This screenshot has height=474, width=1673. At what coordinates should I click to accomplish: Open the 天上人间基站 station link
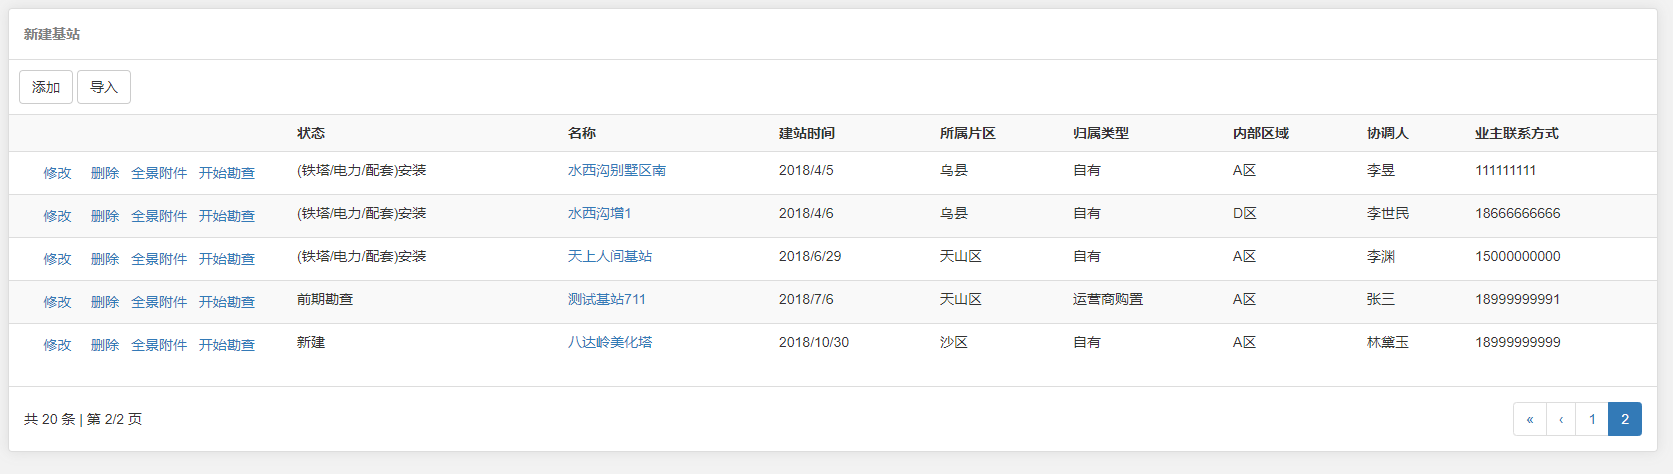pos(609,257)
